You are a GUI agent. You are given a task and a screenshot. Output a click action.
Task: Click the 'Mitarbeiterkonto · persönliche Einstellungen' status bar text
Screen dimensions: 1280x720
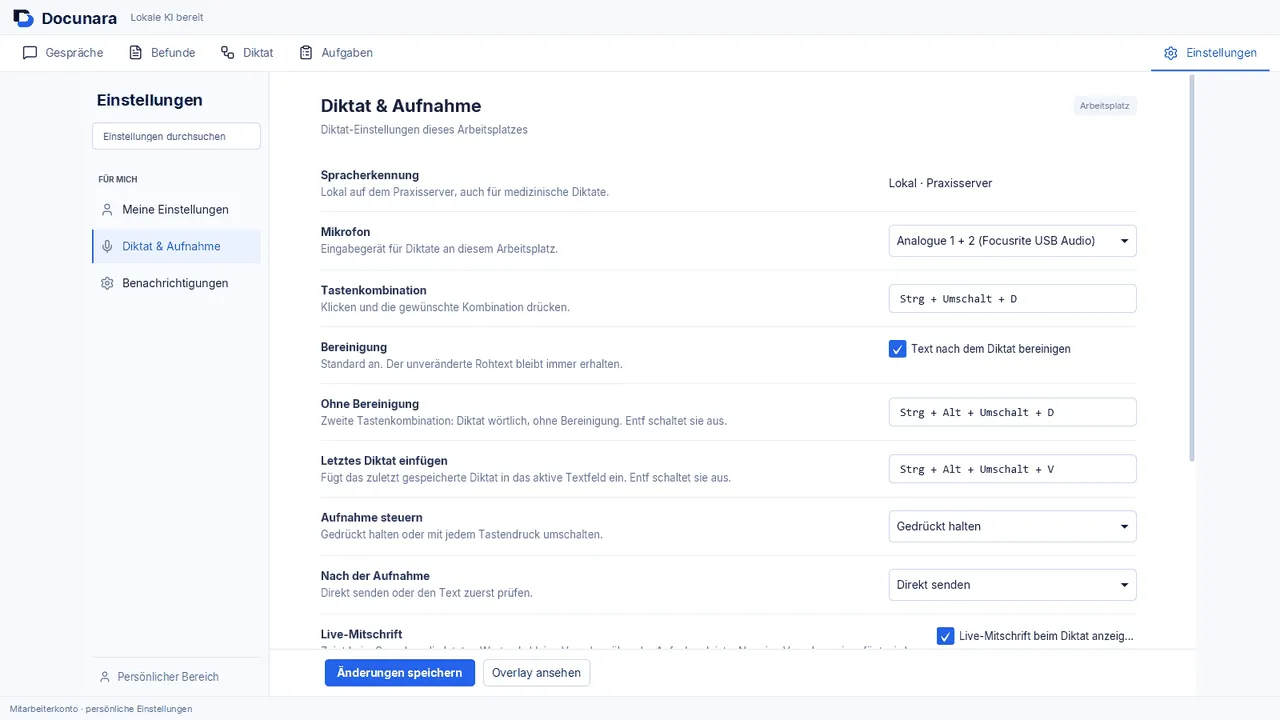101,709
